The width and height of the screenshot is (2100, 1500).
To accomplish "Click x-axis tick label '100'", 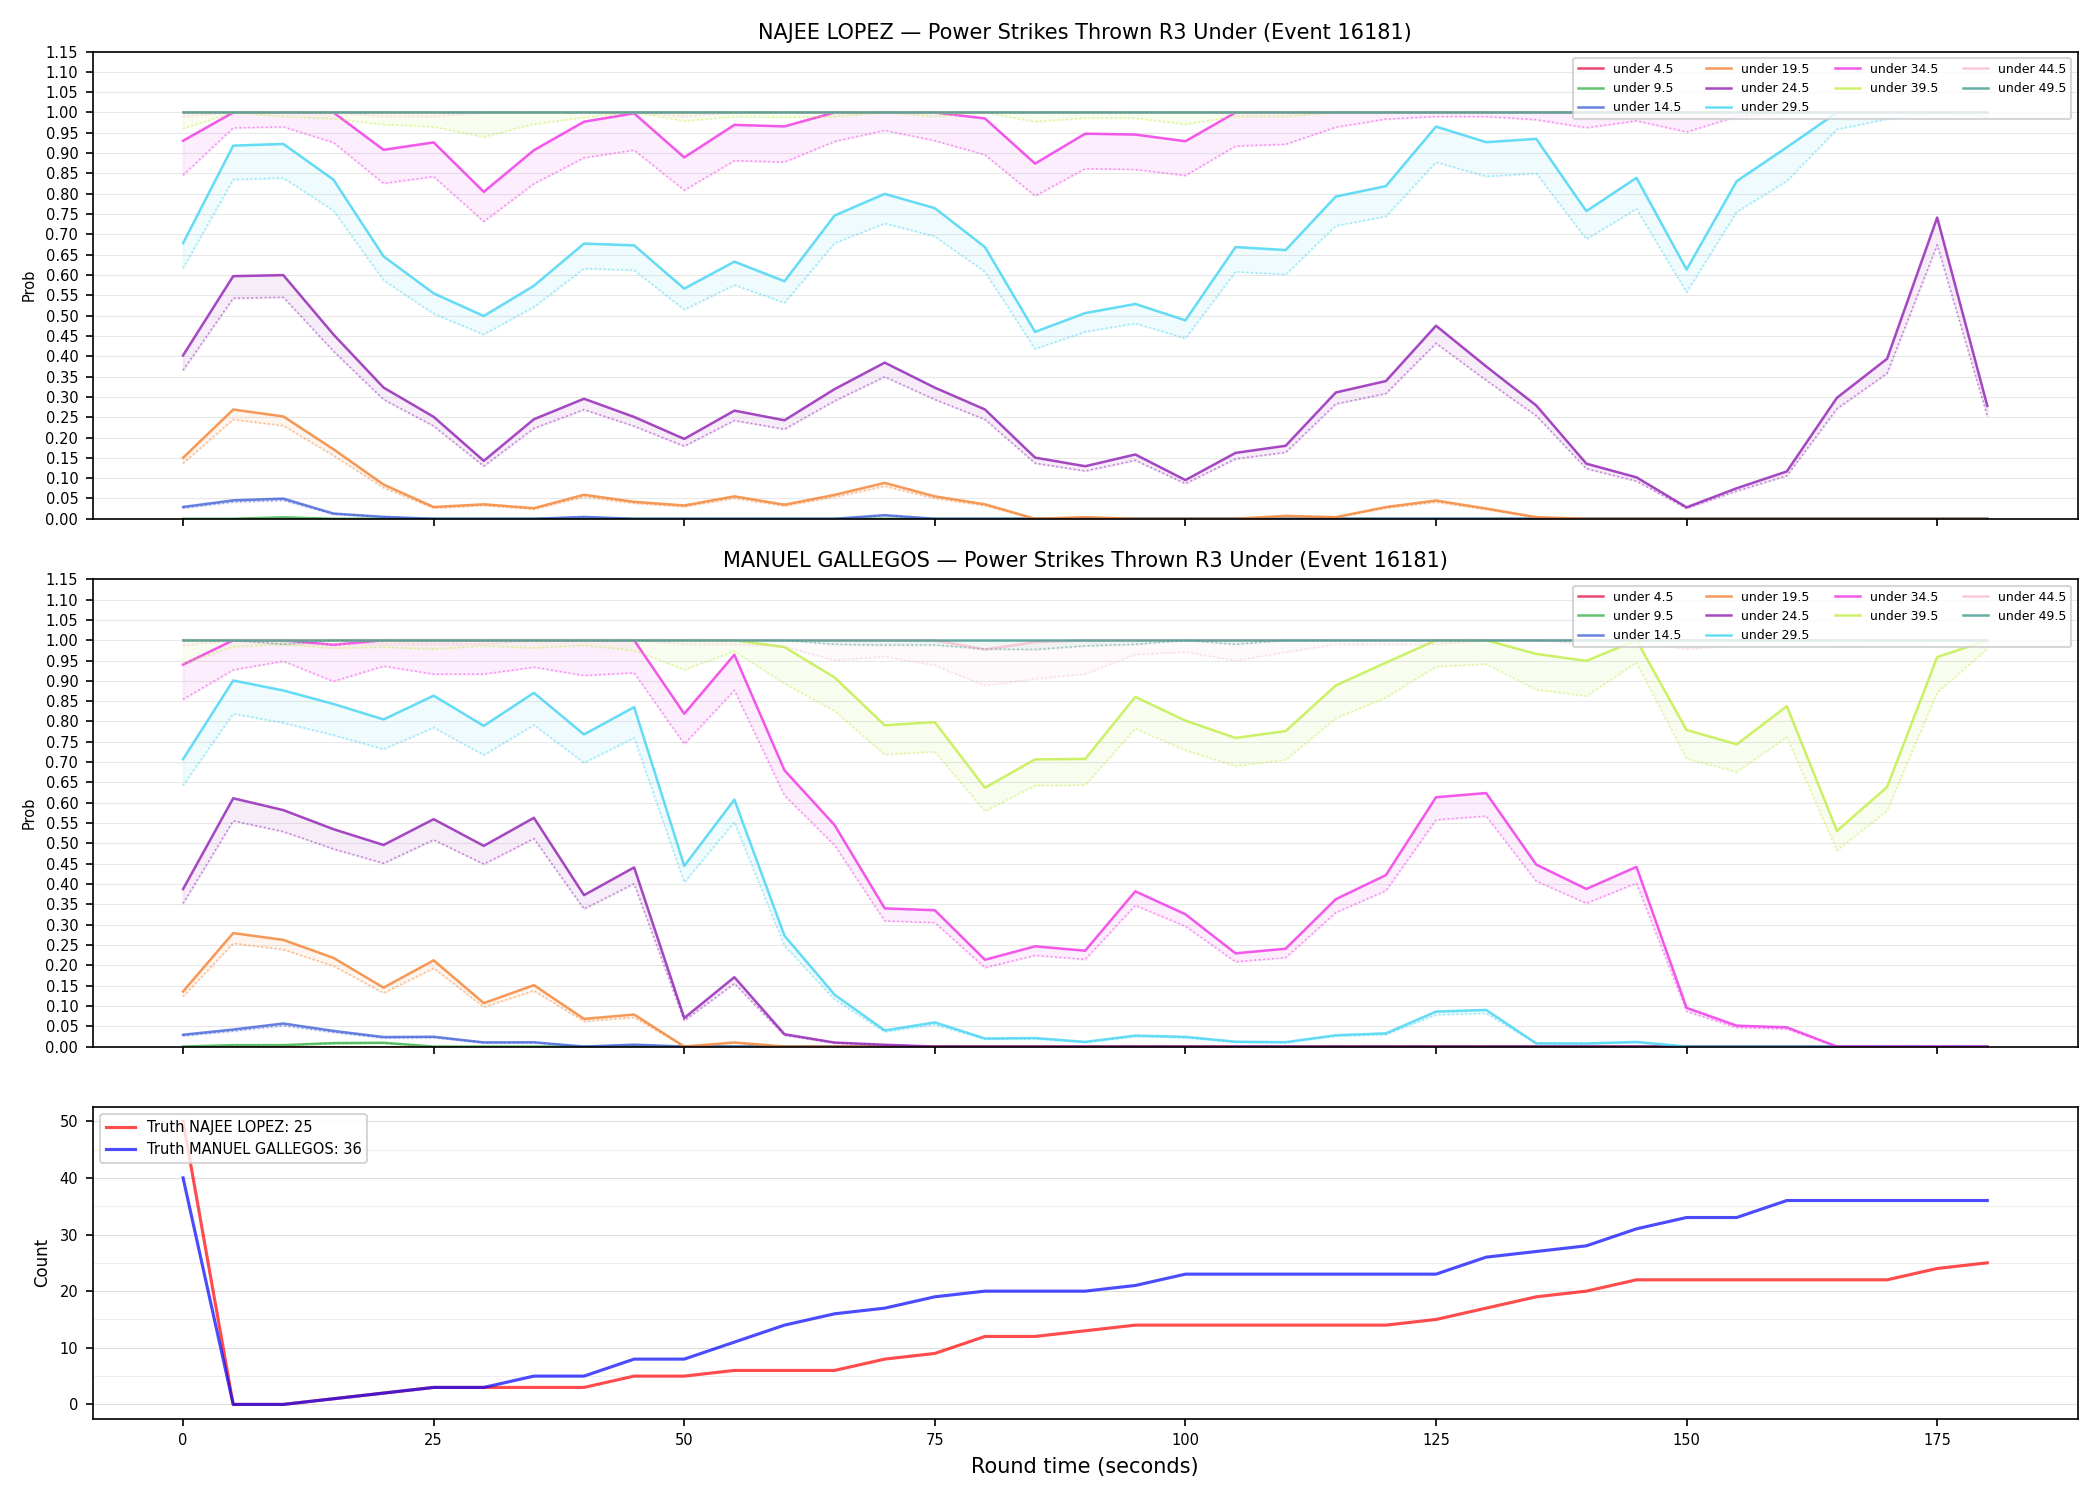I will pos(1185,1440).
